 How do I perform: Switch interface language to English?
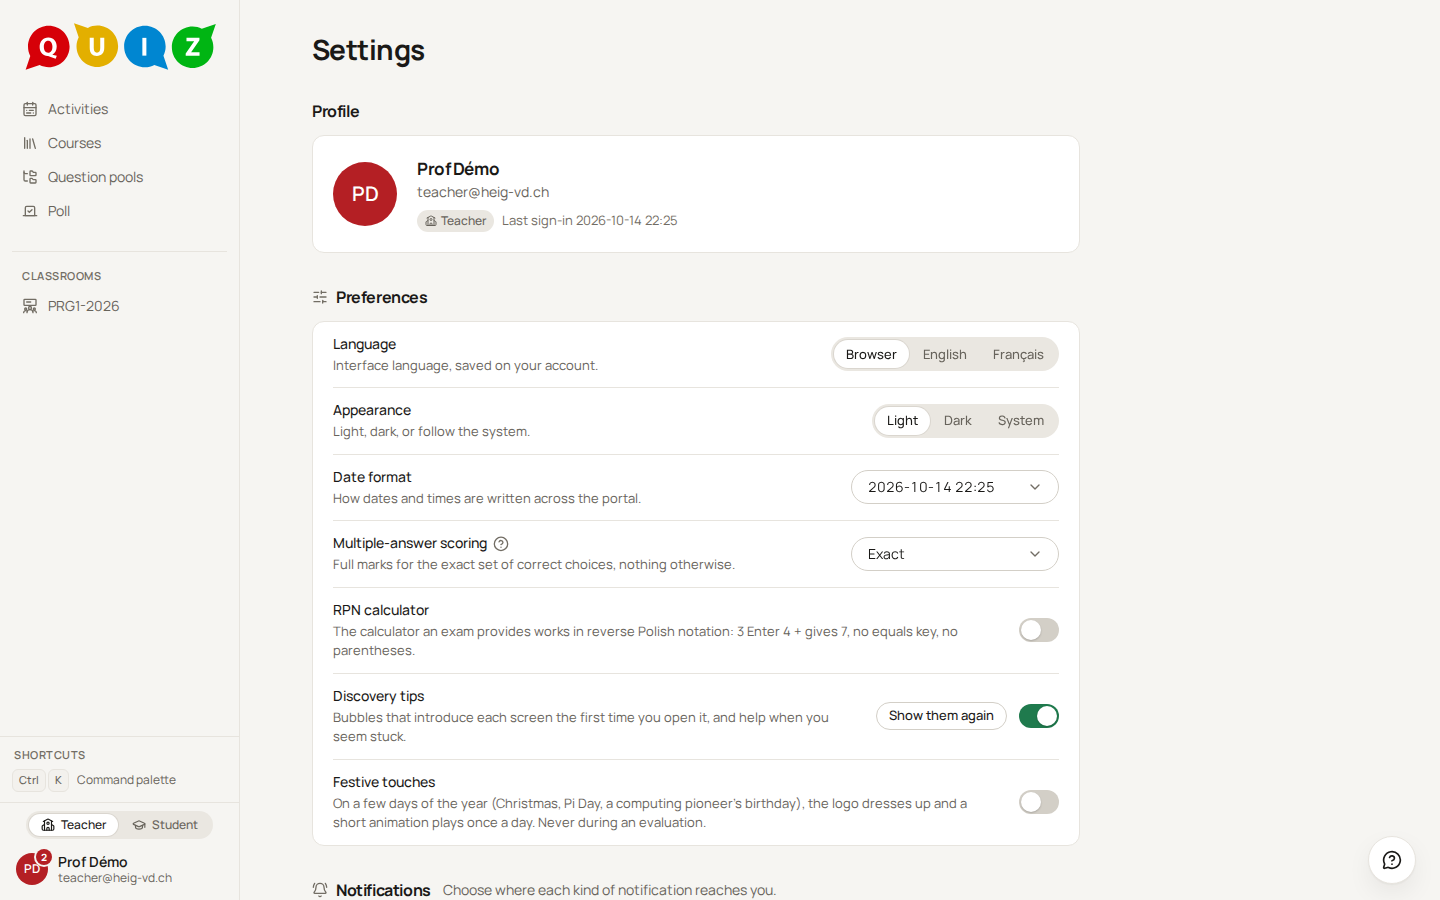944,355
